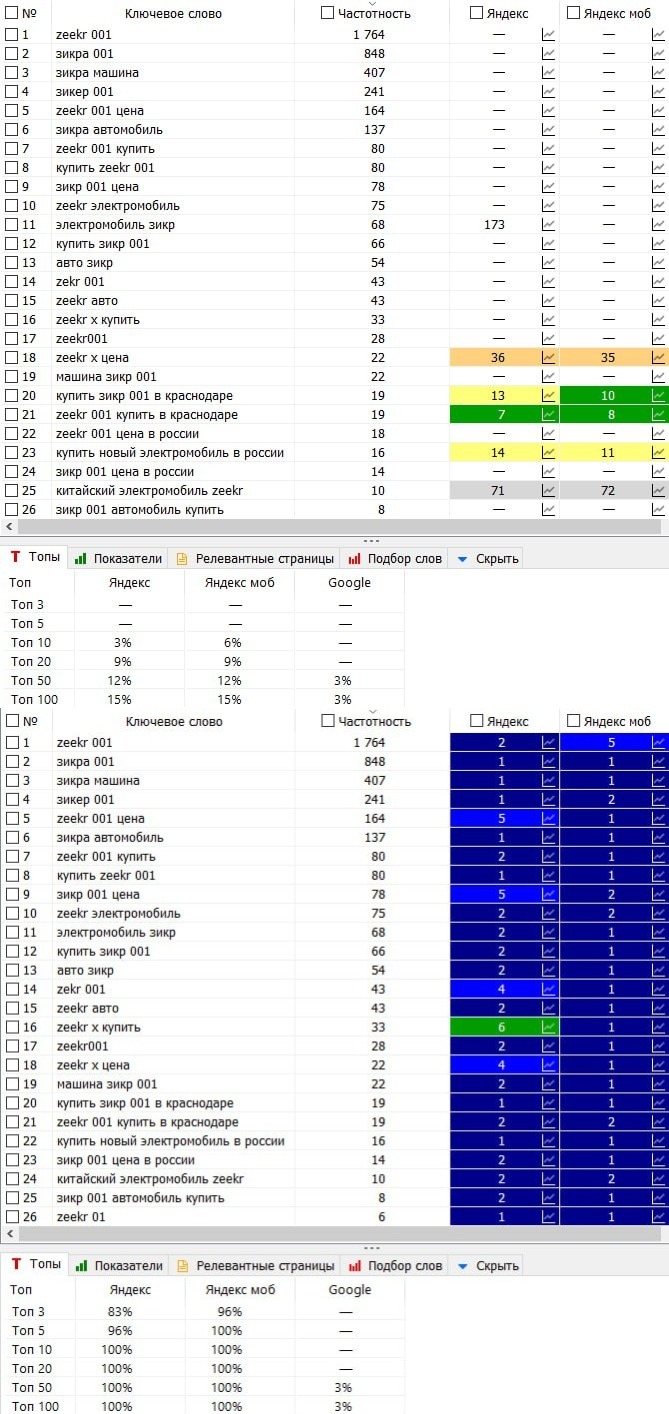Click left arrow of upper horizontal scrollbar
Viewport: 669px width, 1414px height.
(10, 526)
